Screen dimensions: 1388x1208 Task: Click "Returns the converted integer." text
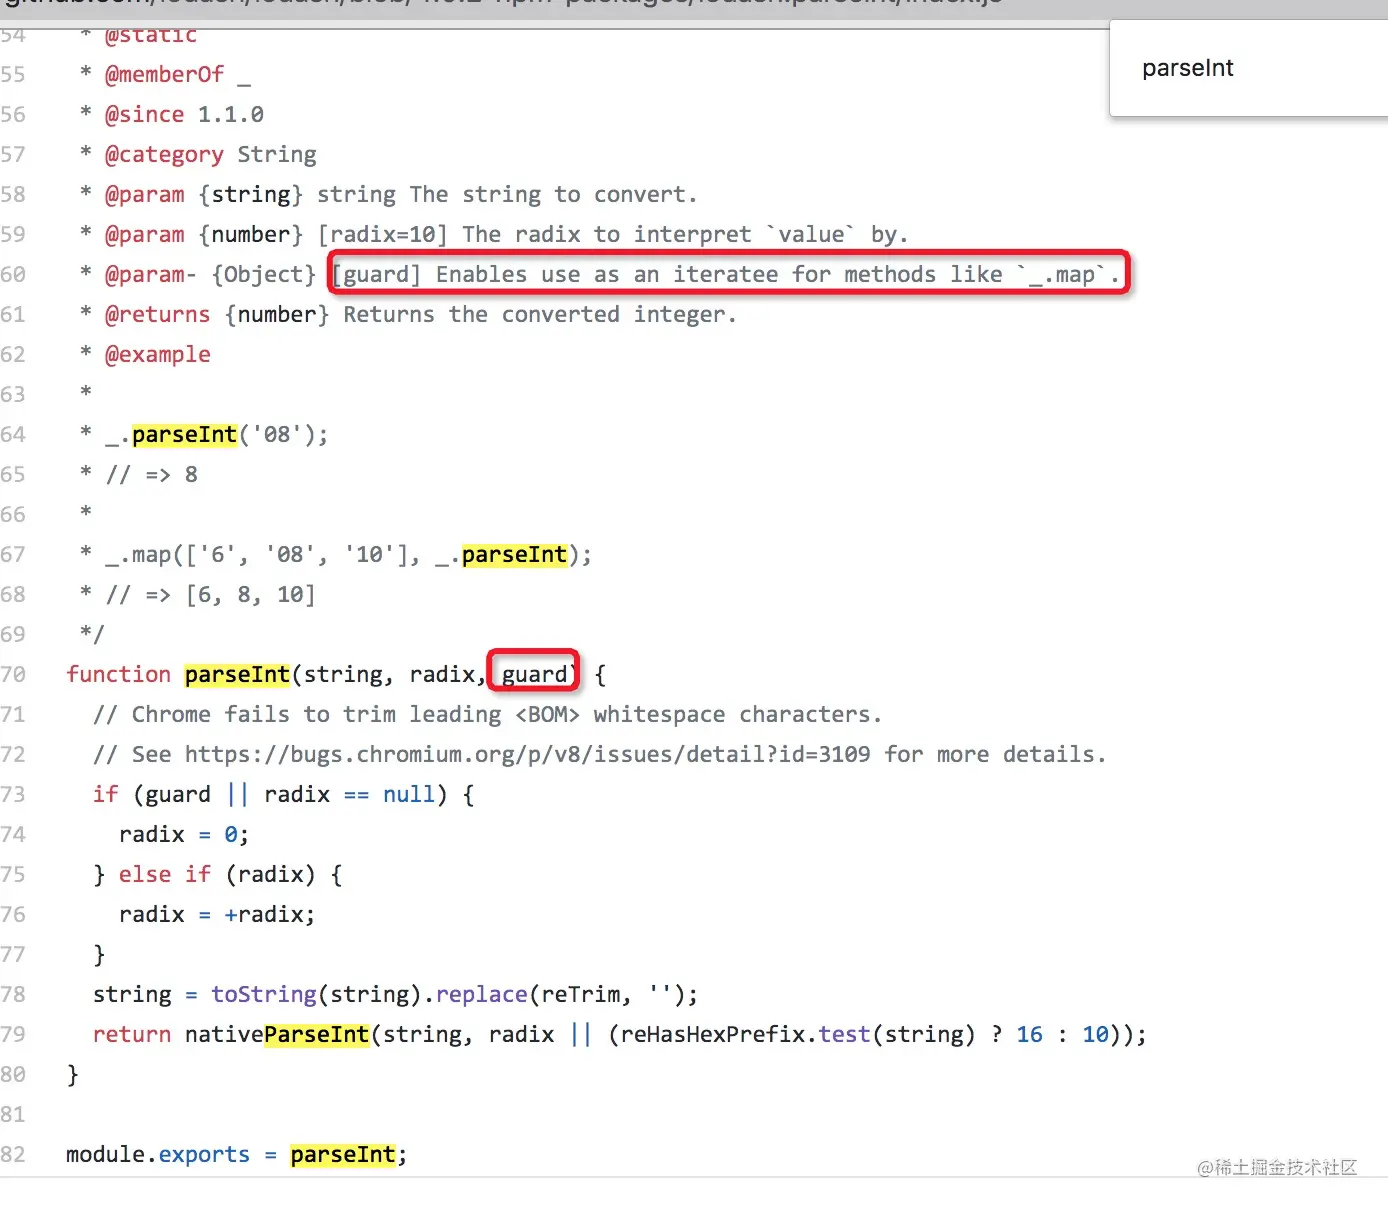tap(540, 314)
